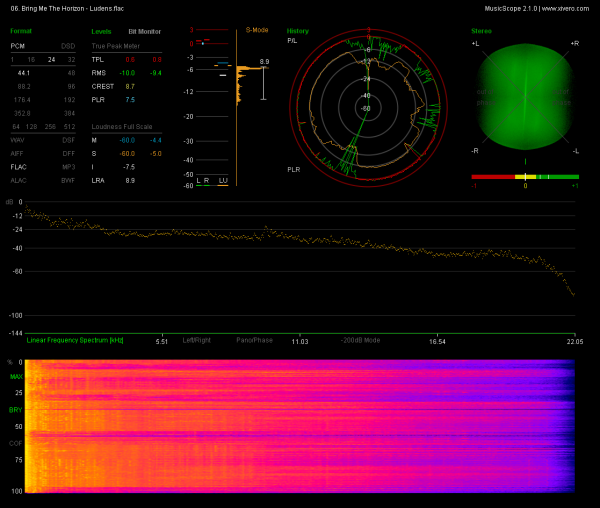Click the circular history radar plot
This screenshot has width=600, height=508.
click(368, 108)
